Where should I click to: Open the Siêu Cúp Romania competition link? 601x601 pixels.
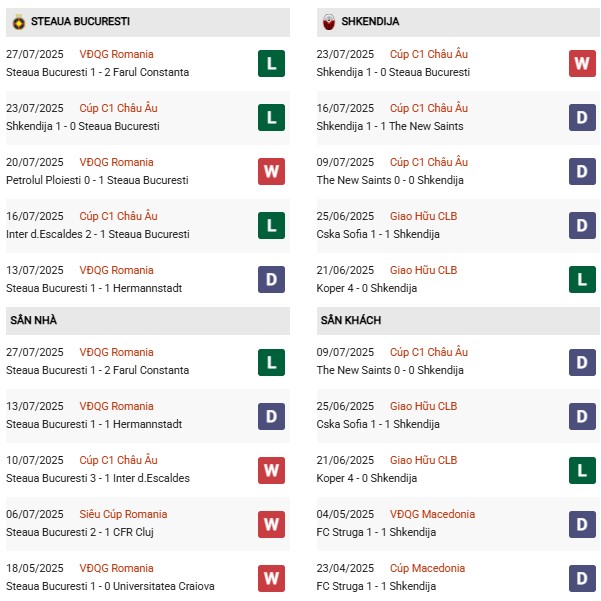point(123,514)
